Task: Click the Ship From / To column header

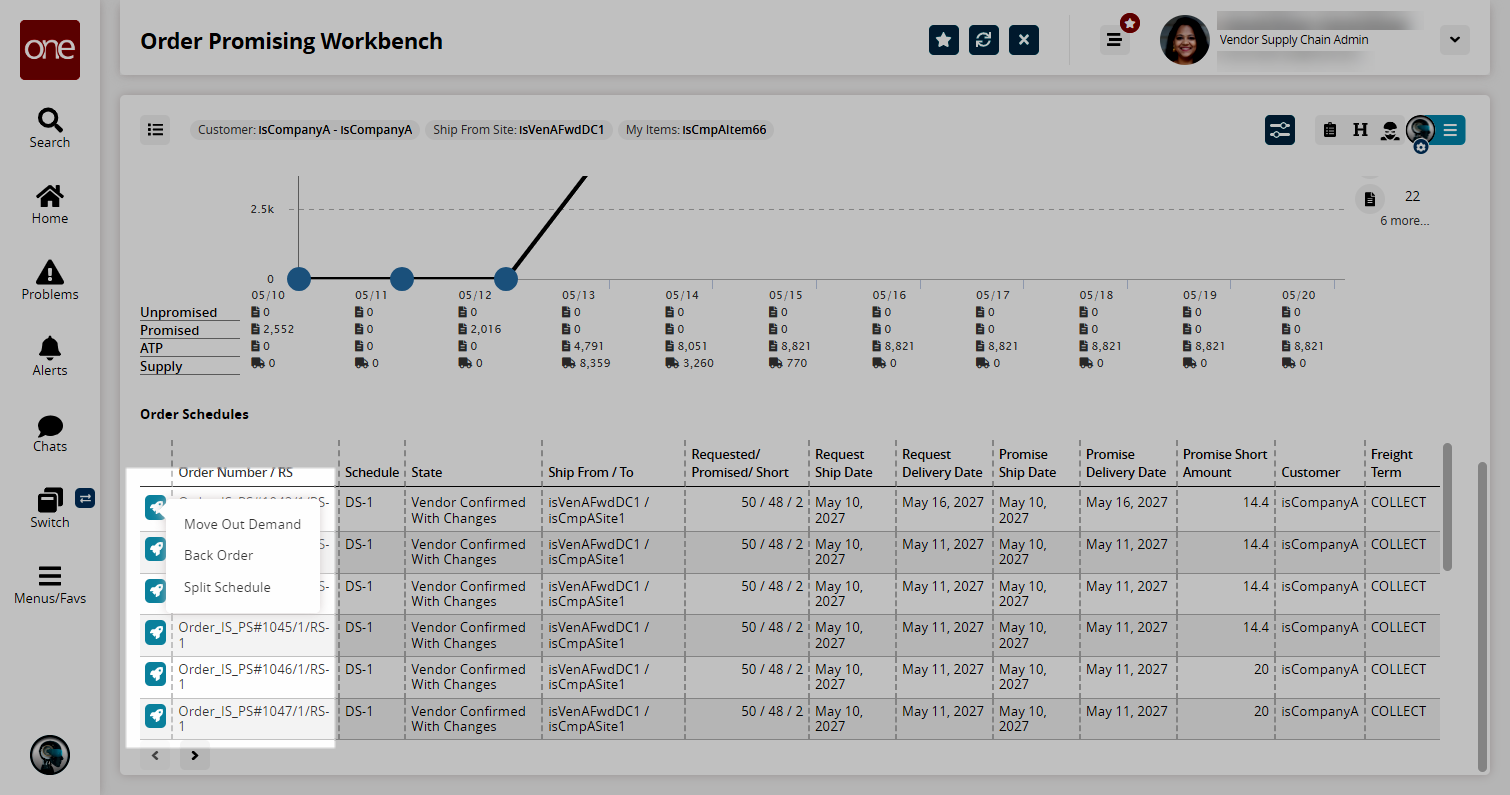Action: (x=591, y=473)
